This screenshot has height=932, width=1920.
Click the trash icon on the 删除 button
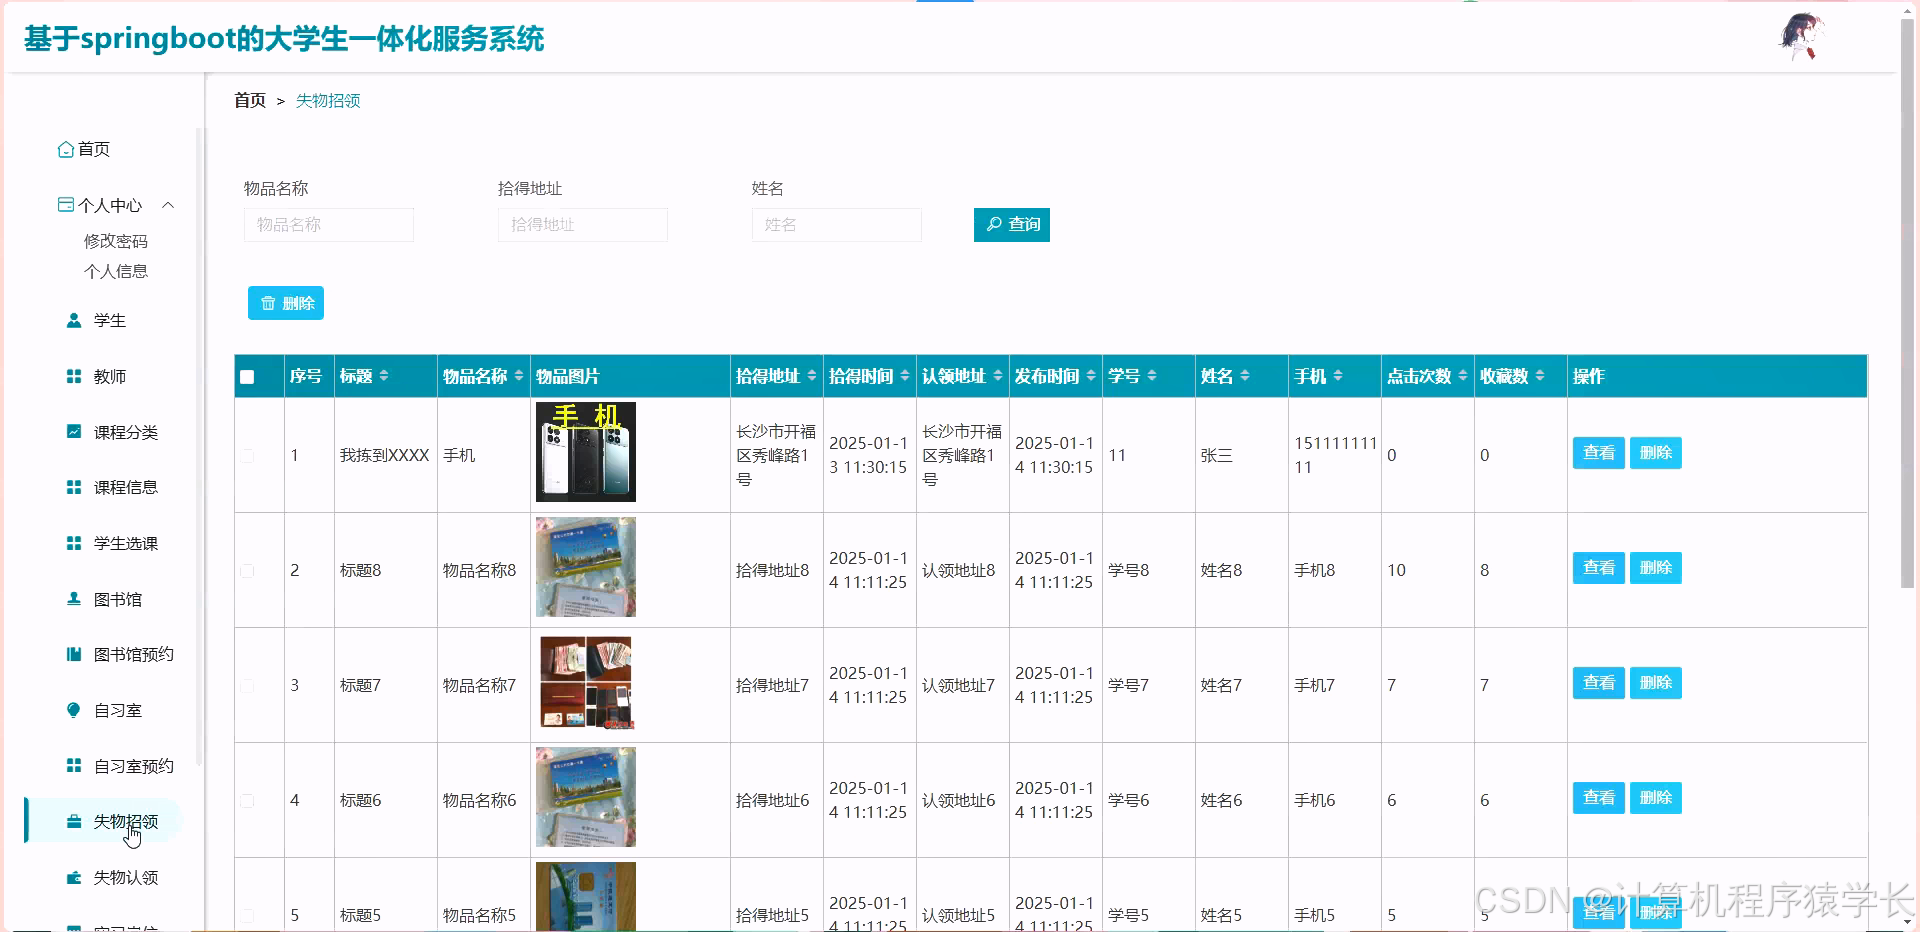point(267,302)
